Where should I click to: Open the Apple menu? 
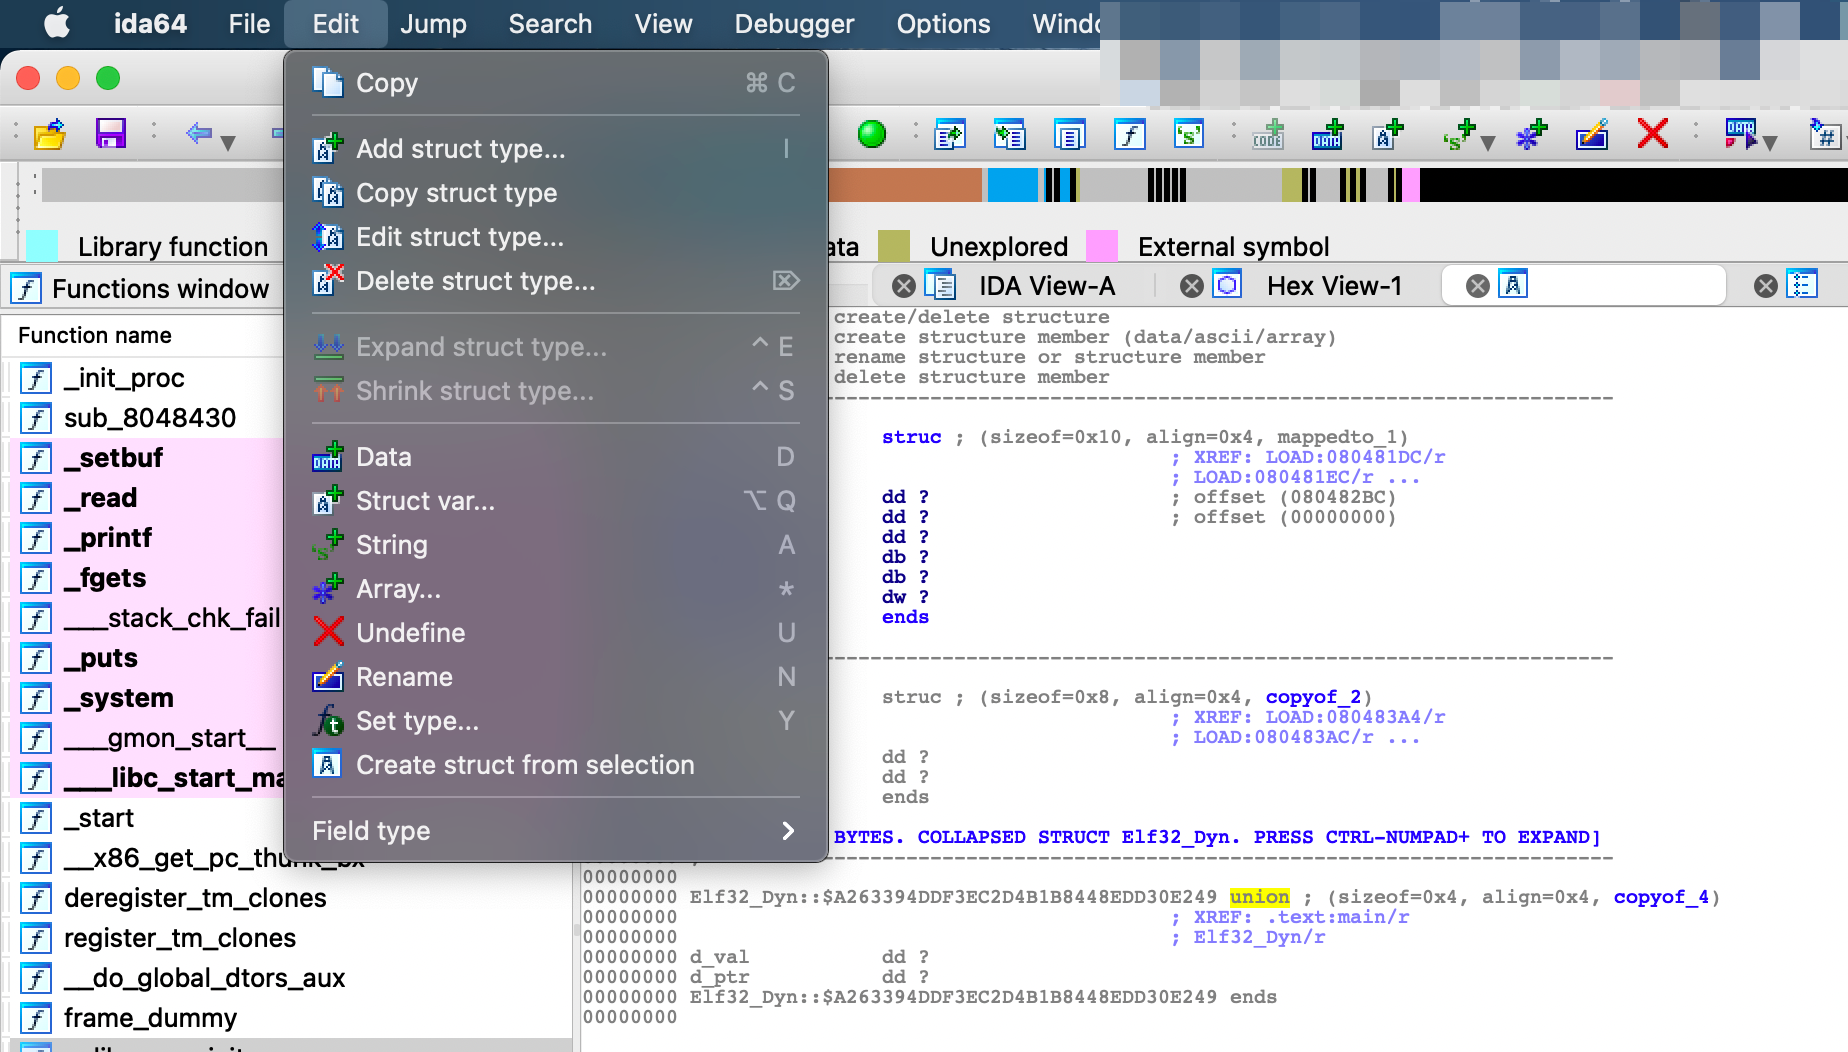coord(57,23)
